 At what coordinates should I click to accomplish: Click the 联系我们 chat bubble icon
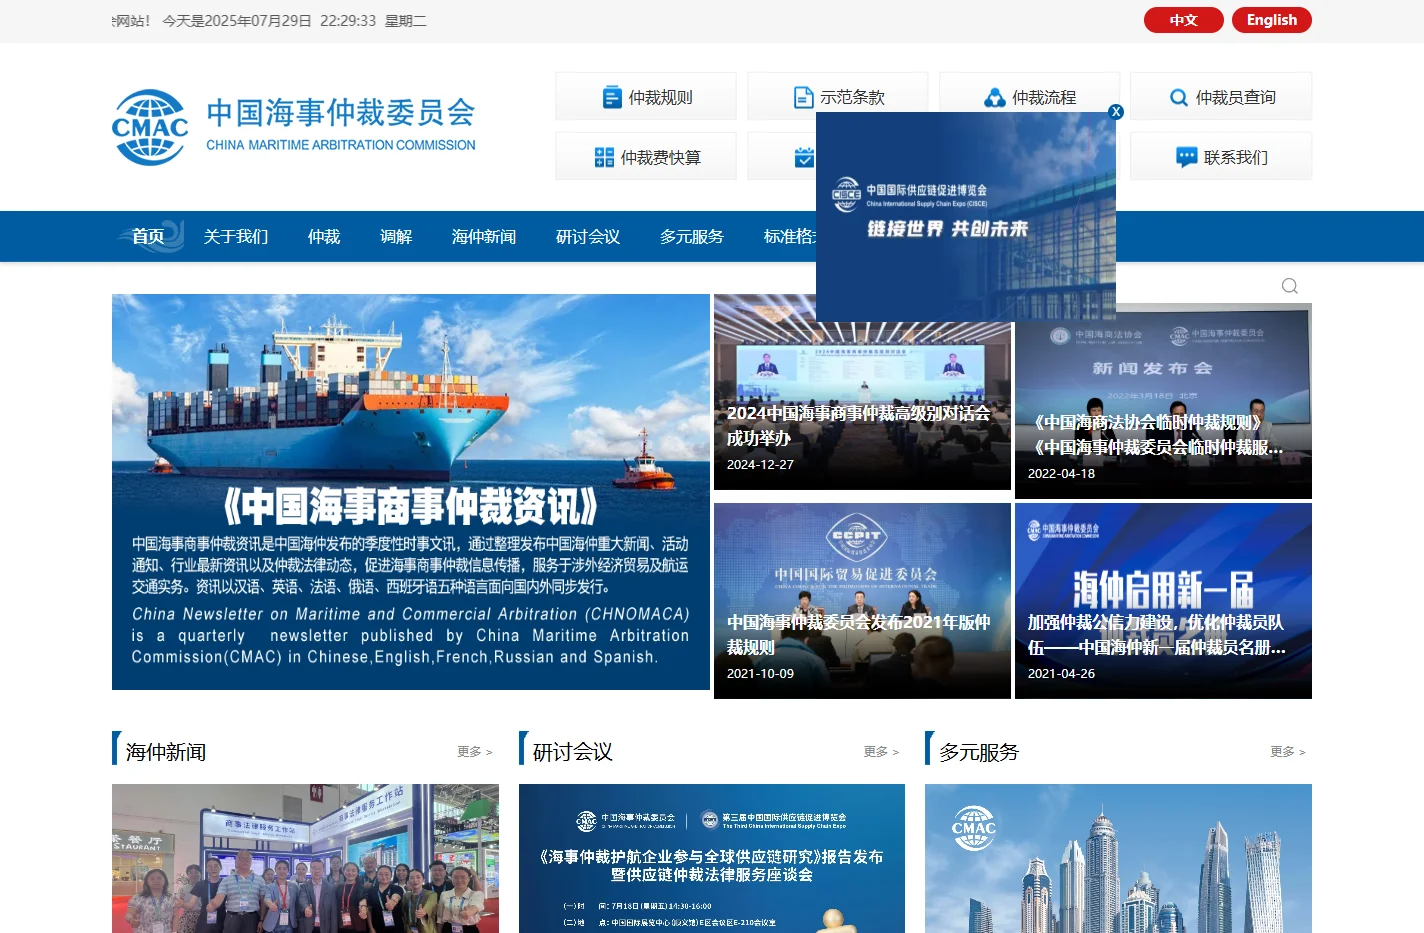point(1186,157)
